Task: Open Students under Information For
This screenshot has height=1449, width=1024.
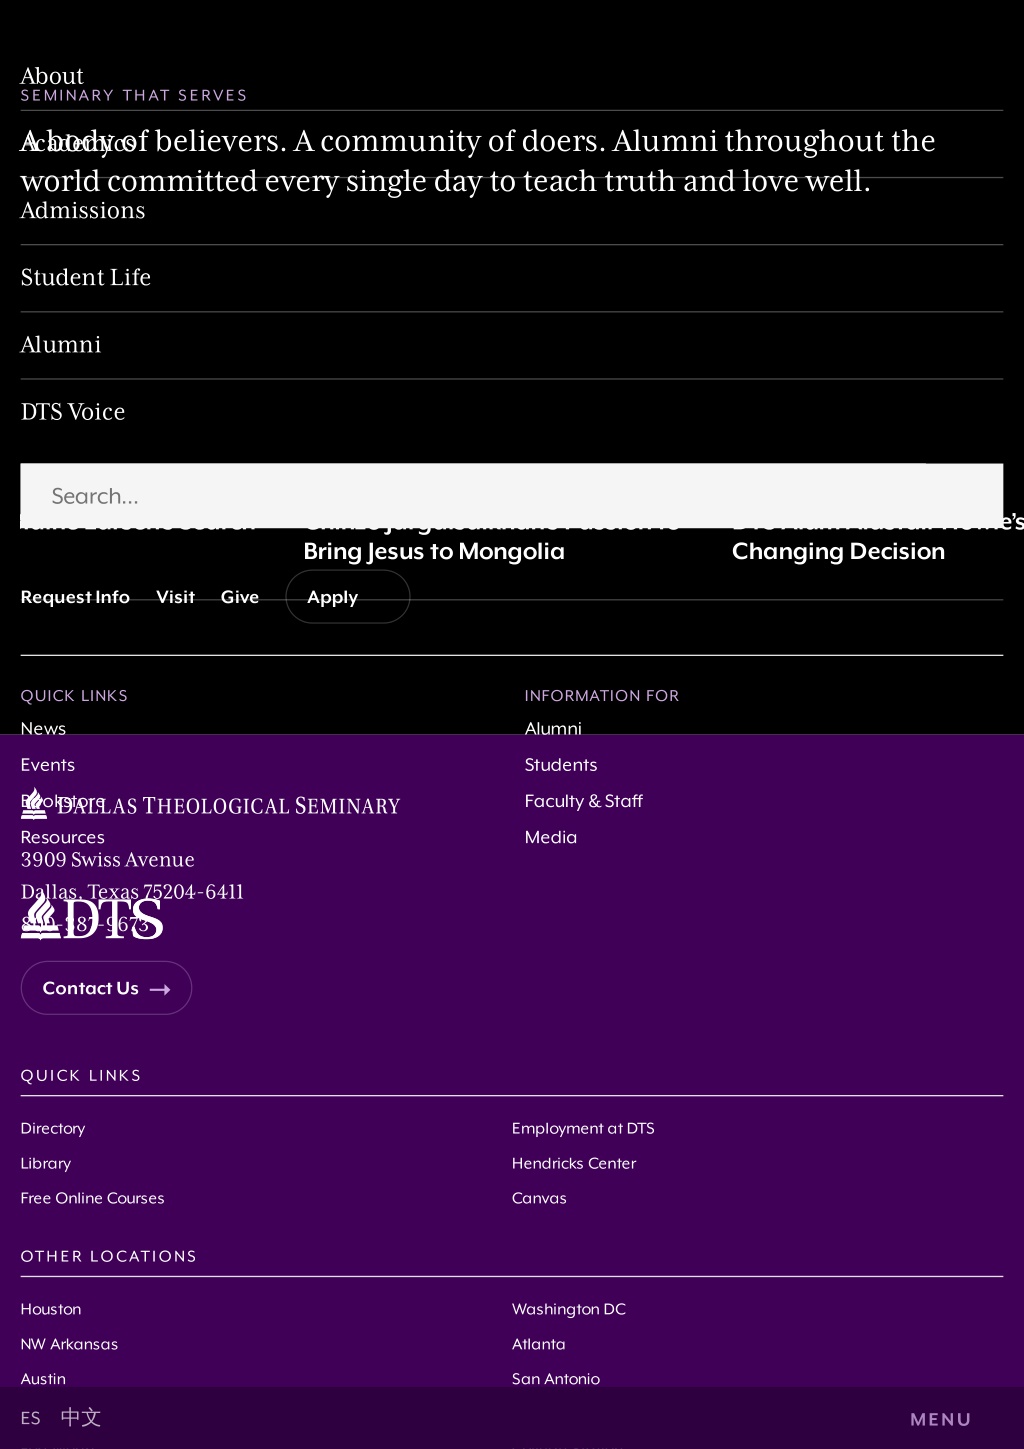Action: (561, 765)
